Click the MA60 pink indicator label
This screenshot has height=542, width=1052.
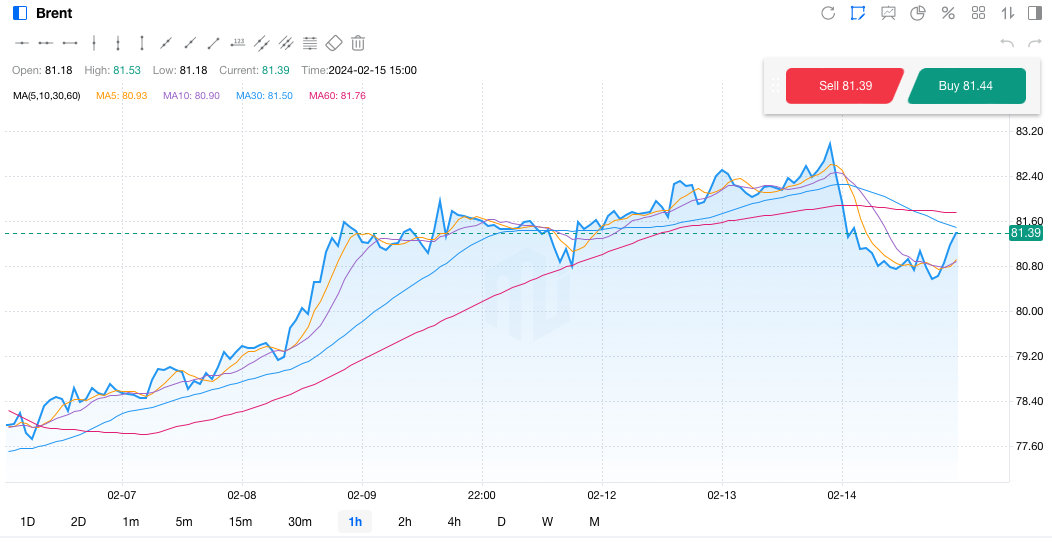point(337,96)
